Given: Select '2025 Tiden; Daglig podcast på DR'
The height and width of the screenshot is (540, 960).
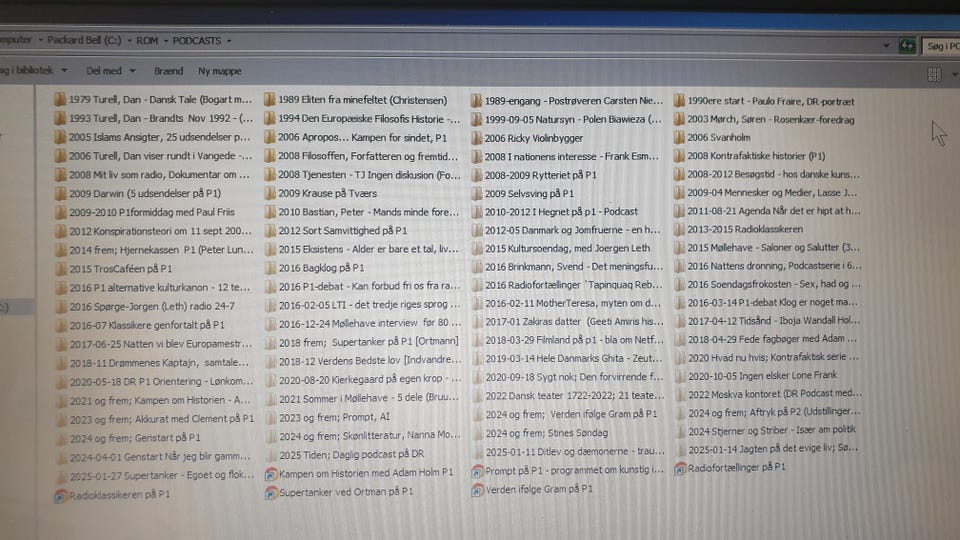Looking at the screenshot, I should pos(345,455).
